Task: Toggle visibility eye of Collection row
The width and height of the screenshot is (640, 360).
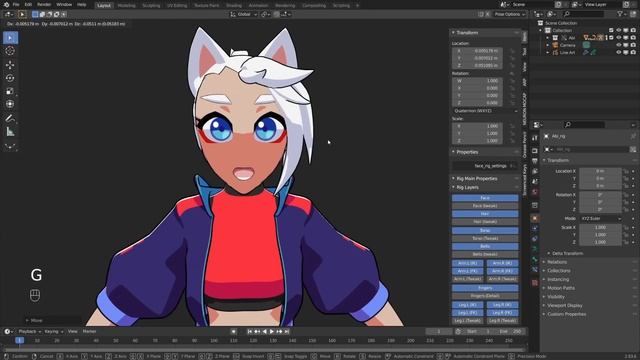Action: pos(619,30)
